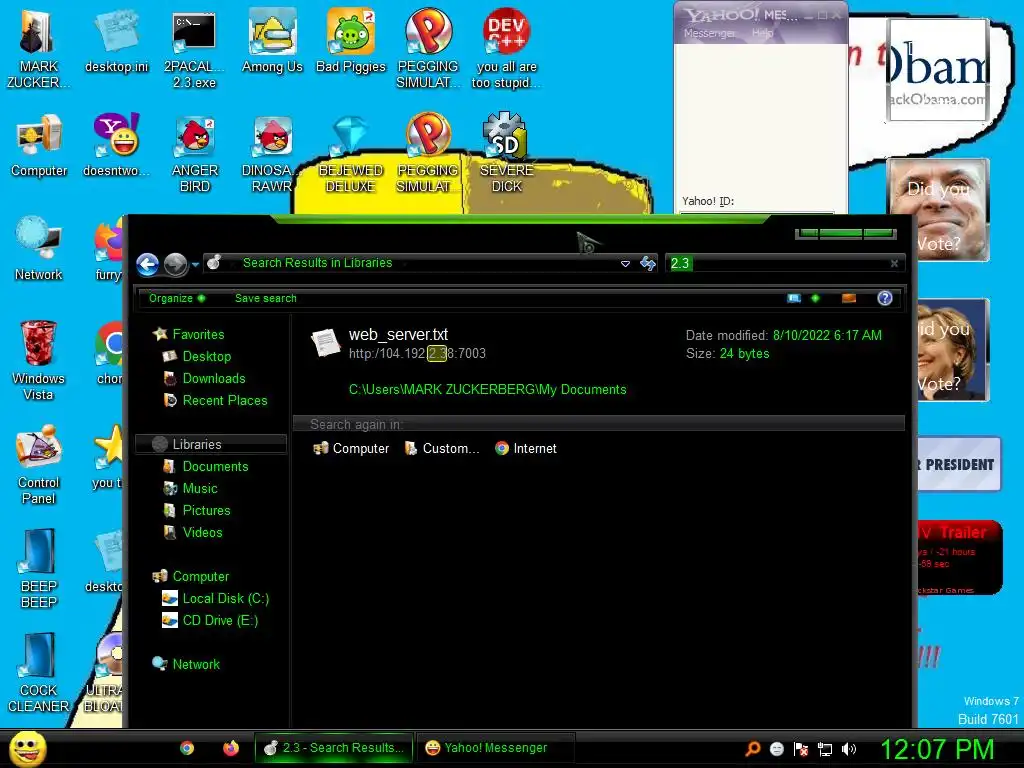Open the Organize menu
Image resolution: width=1024 pixels, height=768 pixels.
[x=177, y=298]
